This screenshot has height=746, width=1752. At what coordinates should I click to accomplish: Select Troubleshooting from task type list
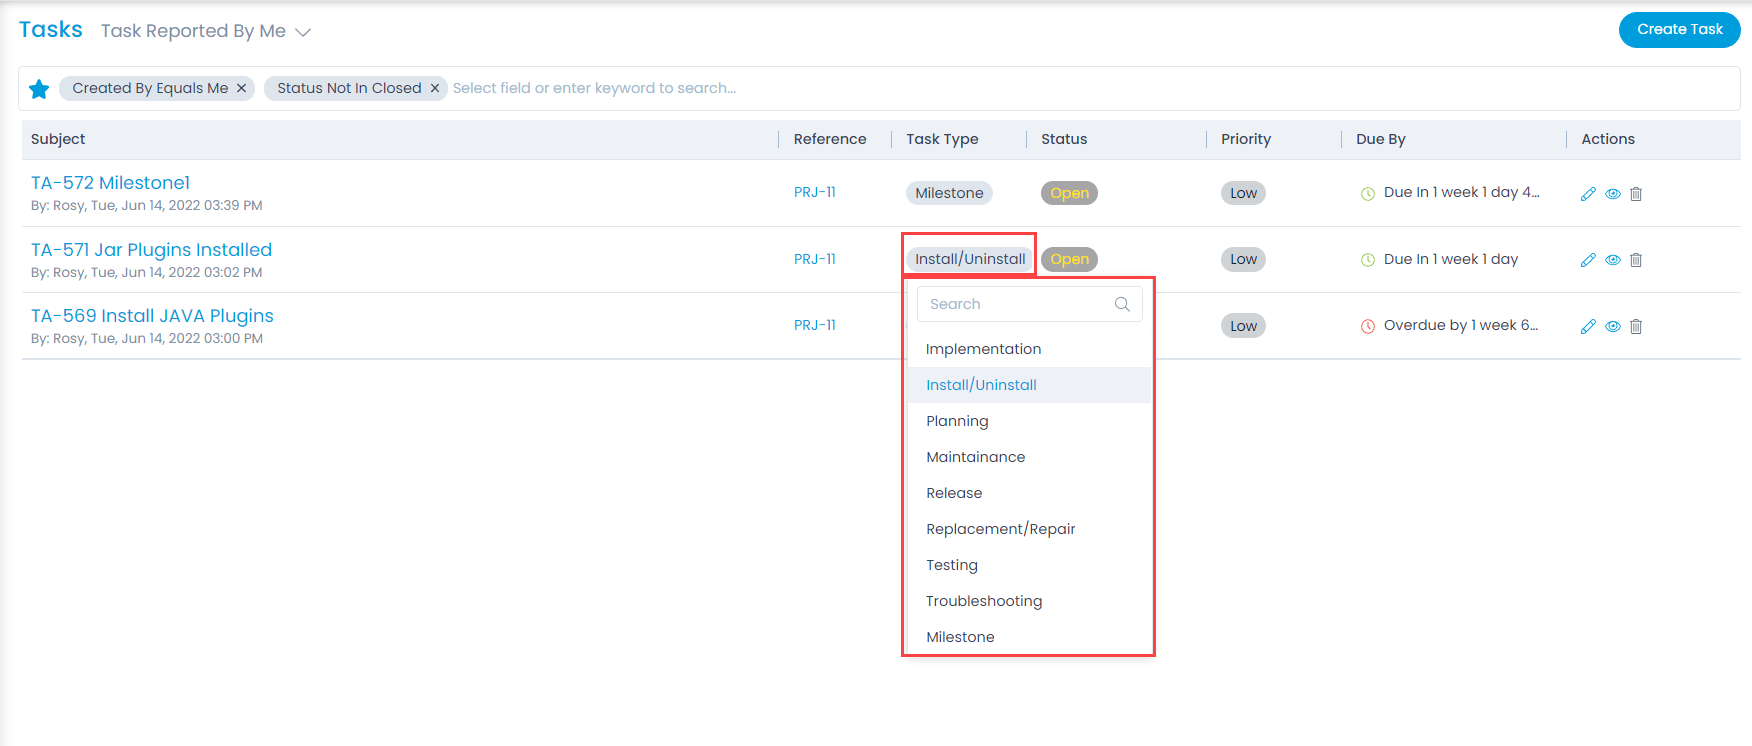[984, 601]
